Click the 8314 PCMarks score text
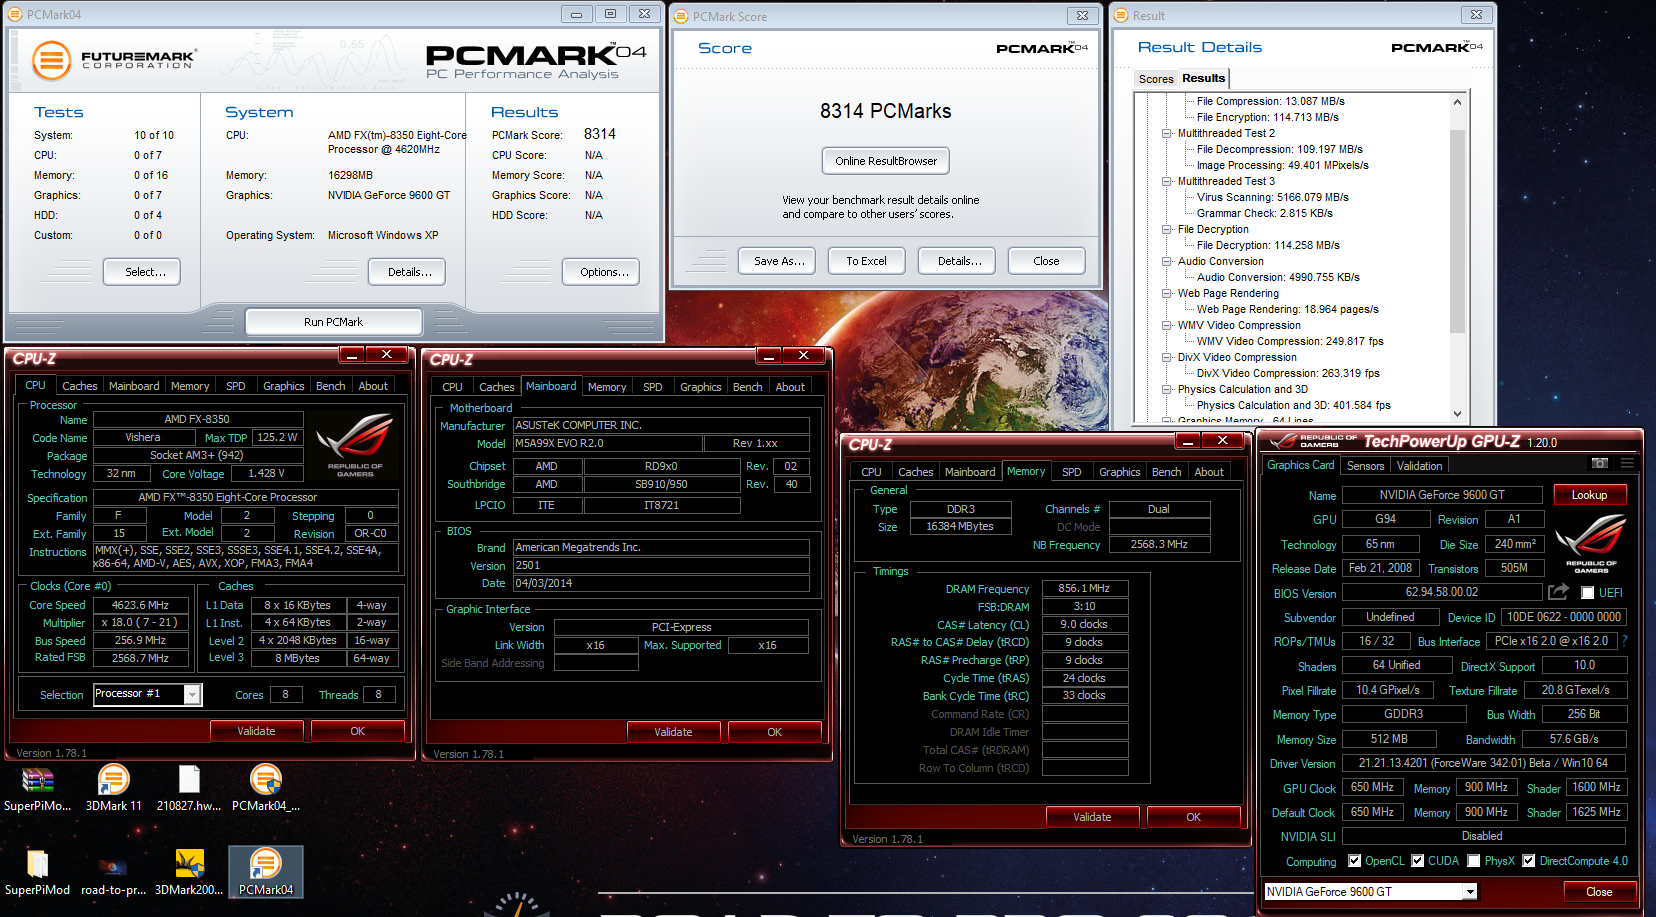The height and width of the screenshot is (917, 1656). pos(885,111)
